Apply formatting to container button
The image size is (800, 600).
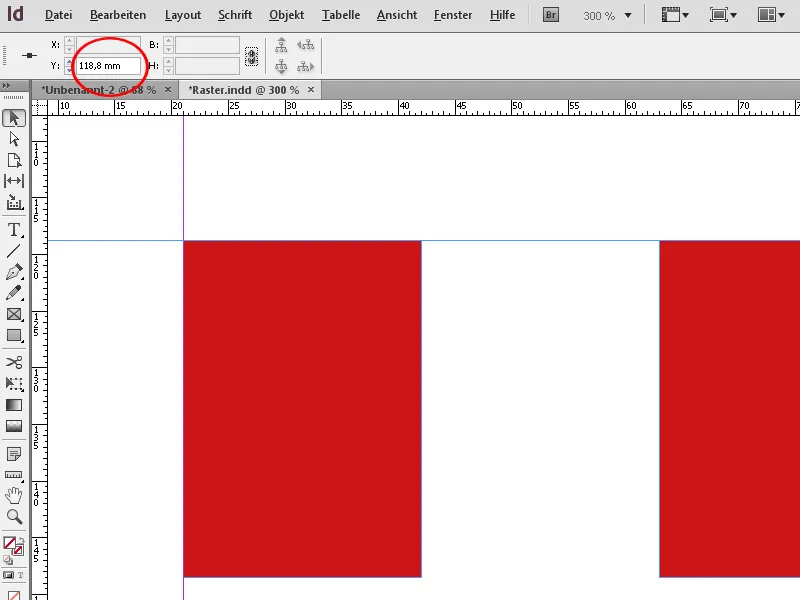(8, 576)
